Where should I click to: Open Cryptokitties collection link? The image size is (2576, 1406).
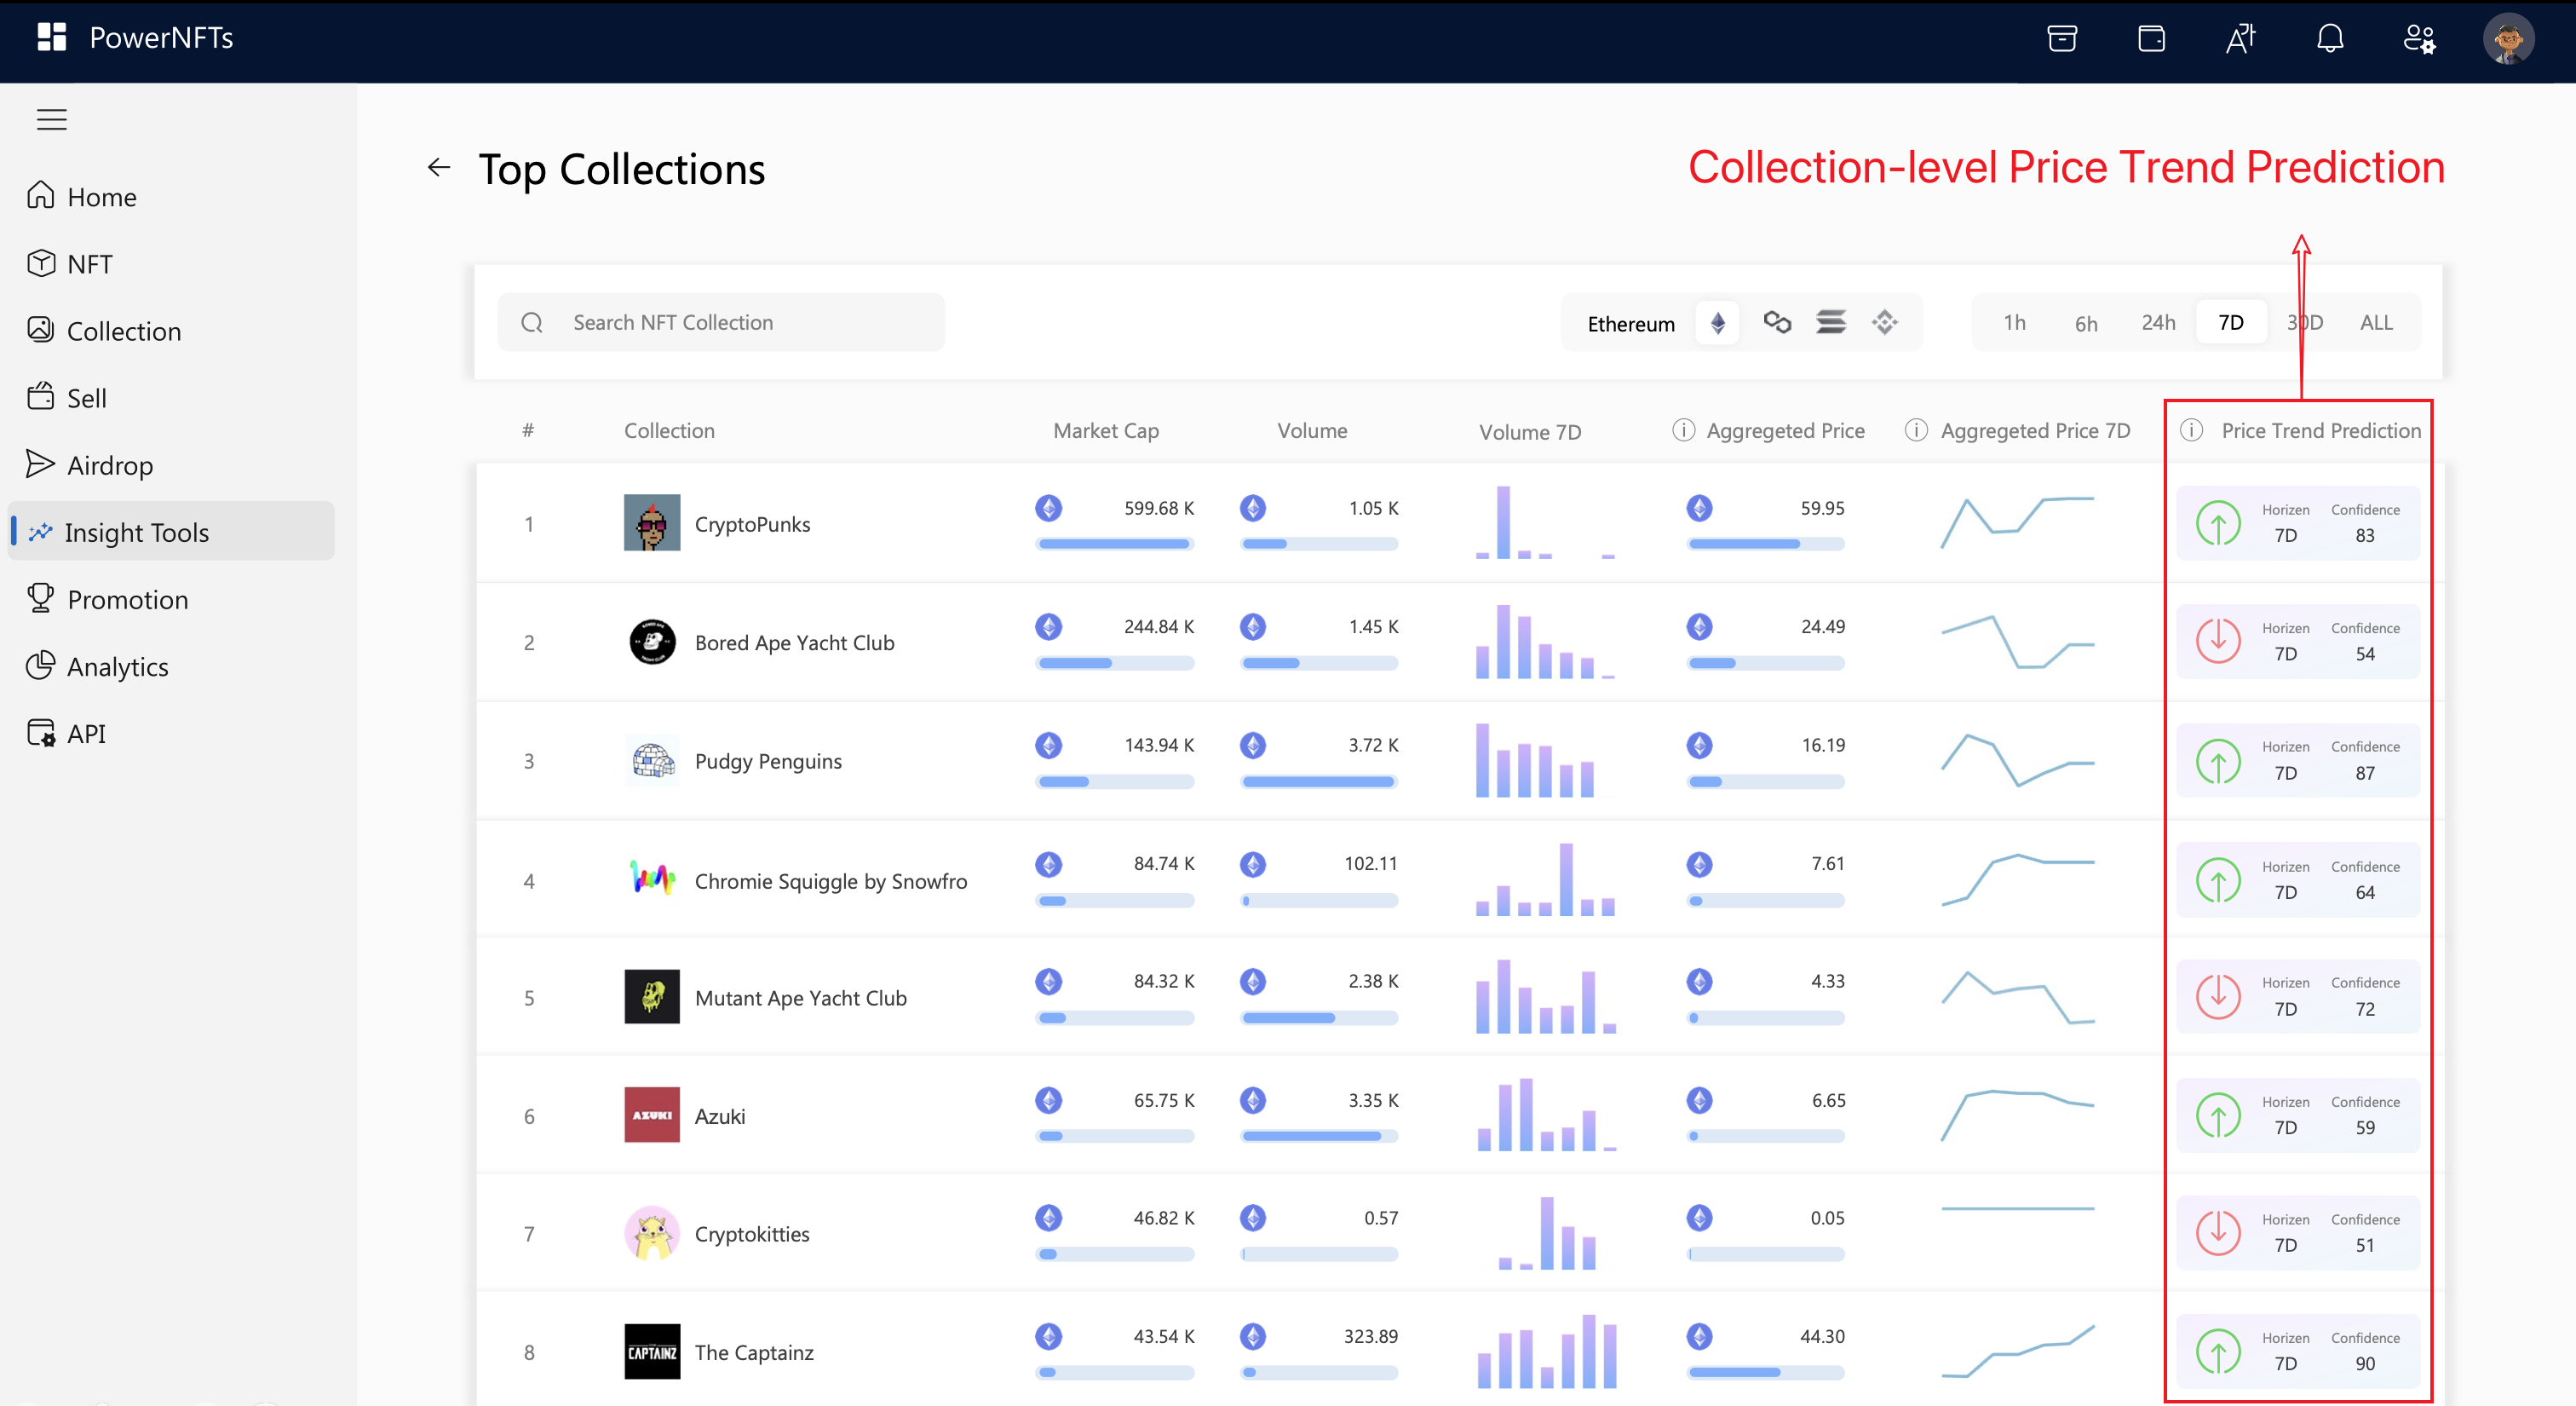752,1234
